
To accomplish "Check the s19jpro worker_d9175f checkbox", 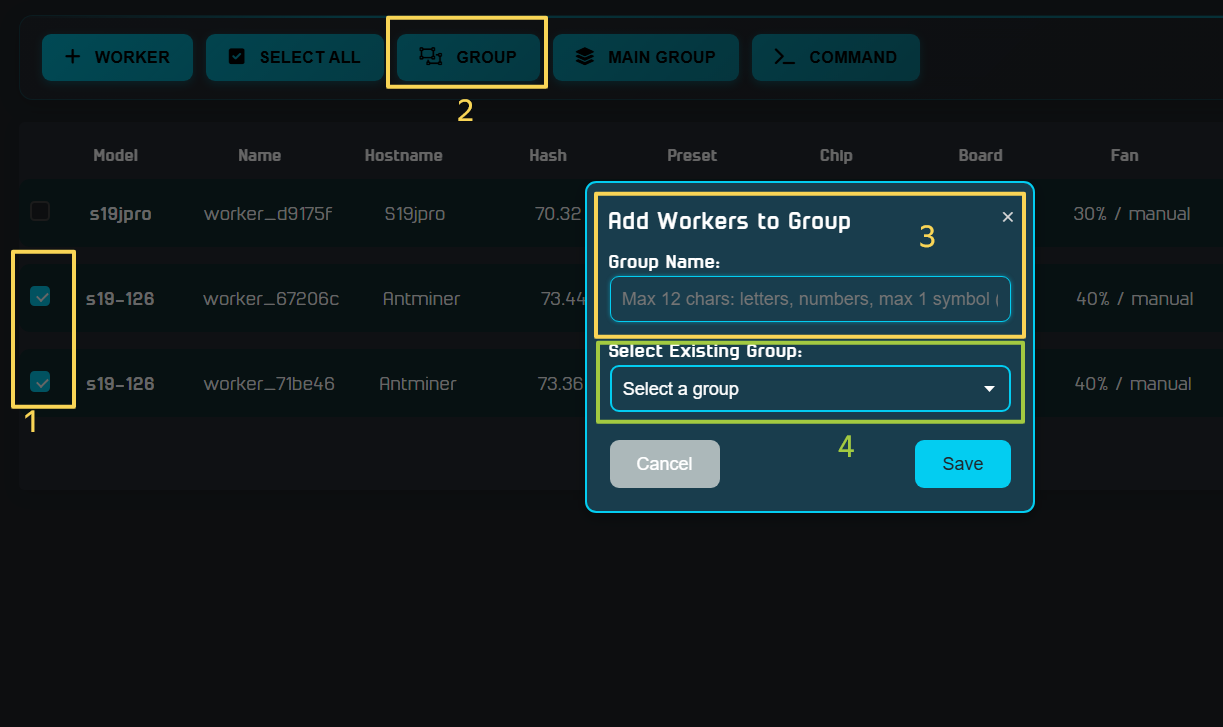I will coord(40,211).
